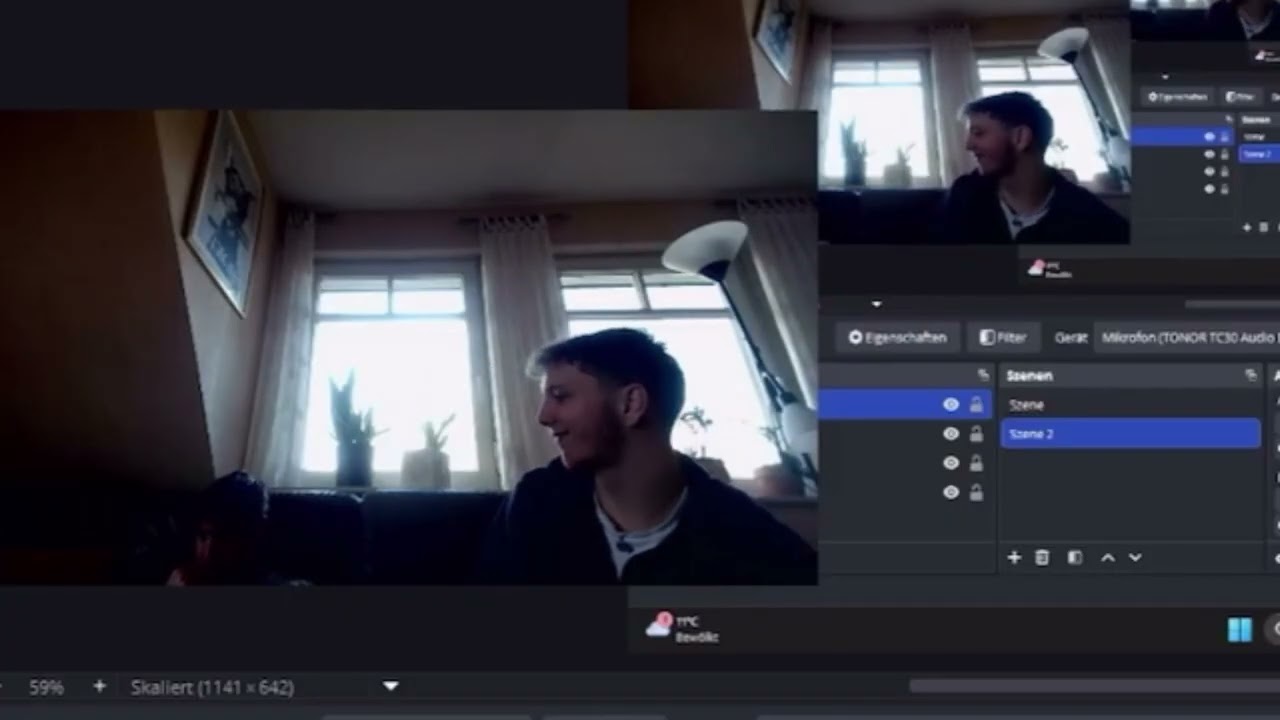This screenshot has height=720, width=1280.
Task: Click the 59% zoom level value
Action: point(46,687)
